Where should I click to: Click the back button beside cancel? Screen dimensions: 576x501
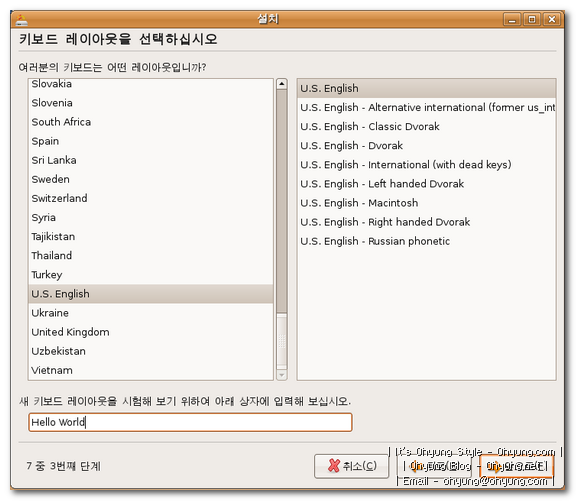pyautogui.click(x=435, y=466)
